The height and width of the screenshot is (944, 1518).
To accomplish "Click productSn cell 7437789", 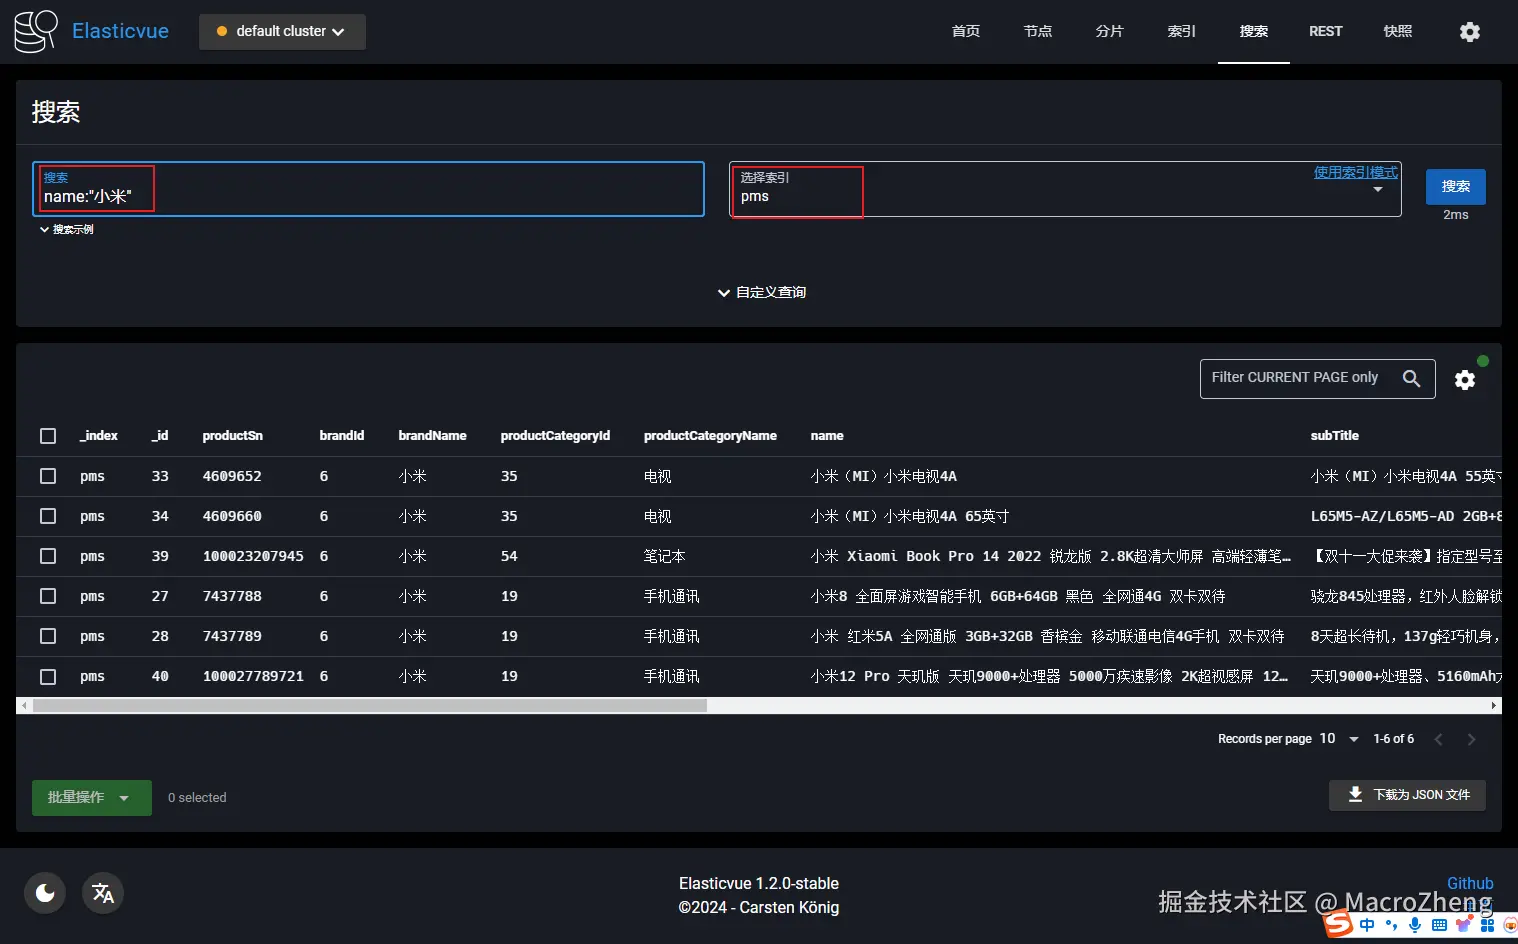I will 232,636.
